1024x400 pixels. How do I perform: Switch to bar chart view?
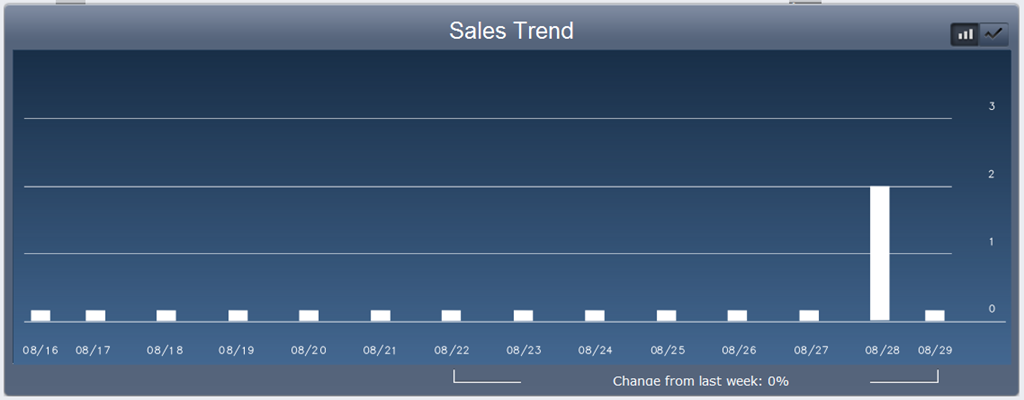pos(965,34)
